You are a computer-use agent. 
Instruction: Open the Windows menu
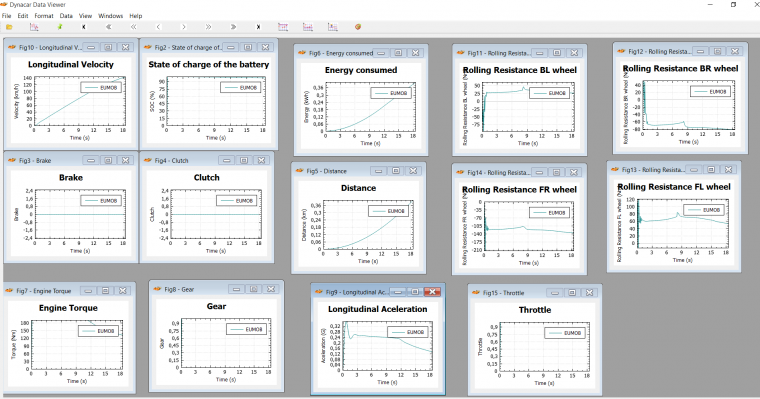(111, 16)
